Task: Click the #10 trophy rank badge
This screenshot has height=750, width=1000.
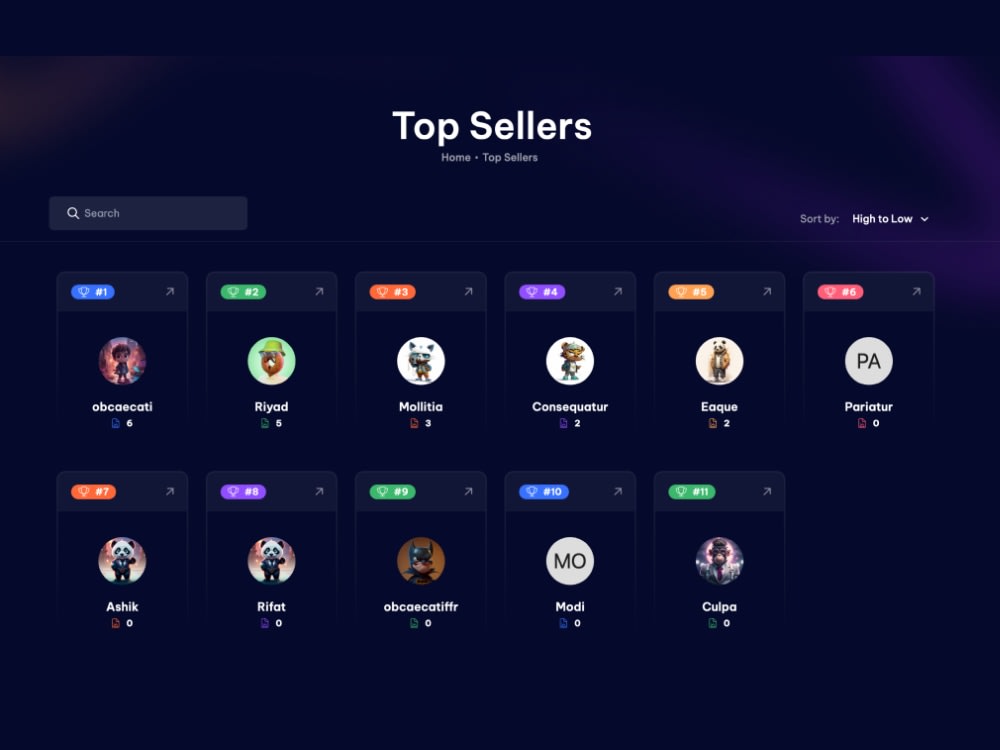Action: click(x=544, y=492)
